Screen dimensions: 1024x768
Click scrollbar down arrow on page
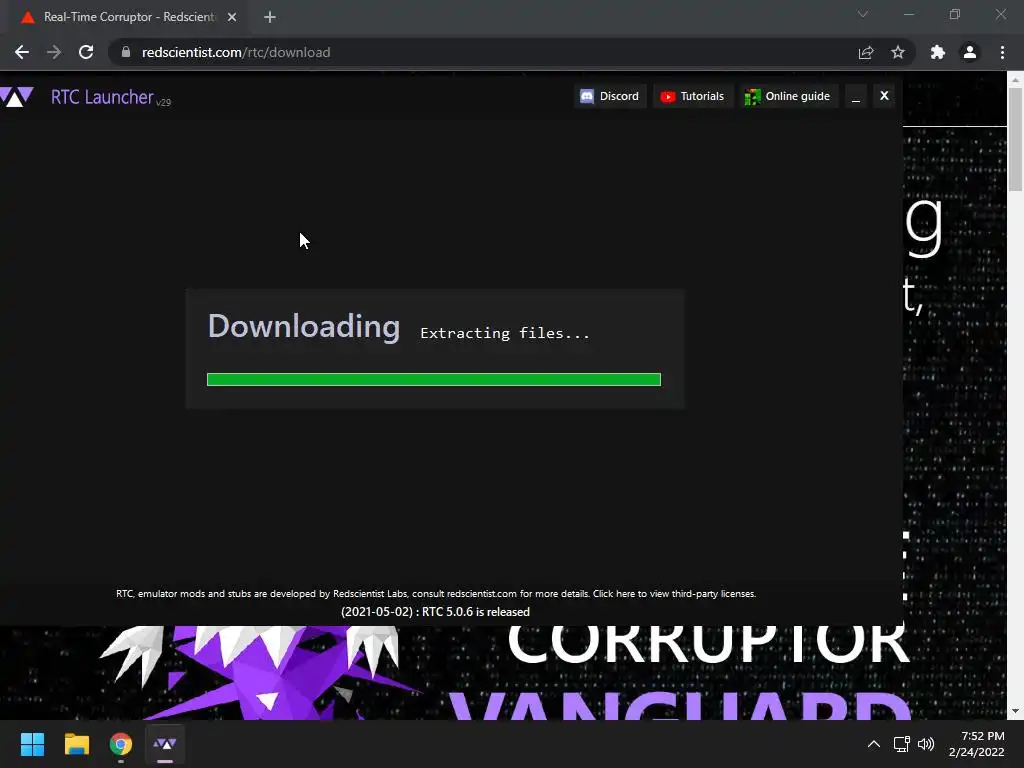pyautogui.click(x=1015, y=711)
